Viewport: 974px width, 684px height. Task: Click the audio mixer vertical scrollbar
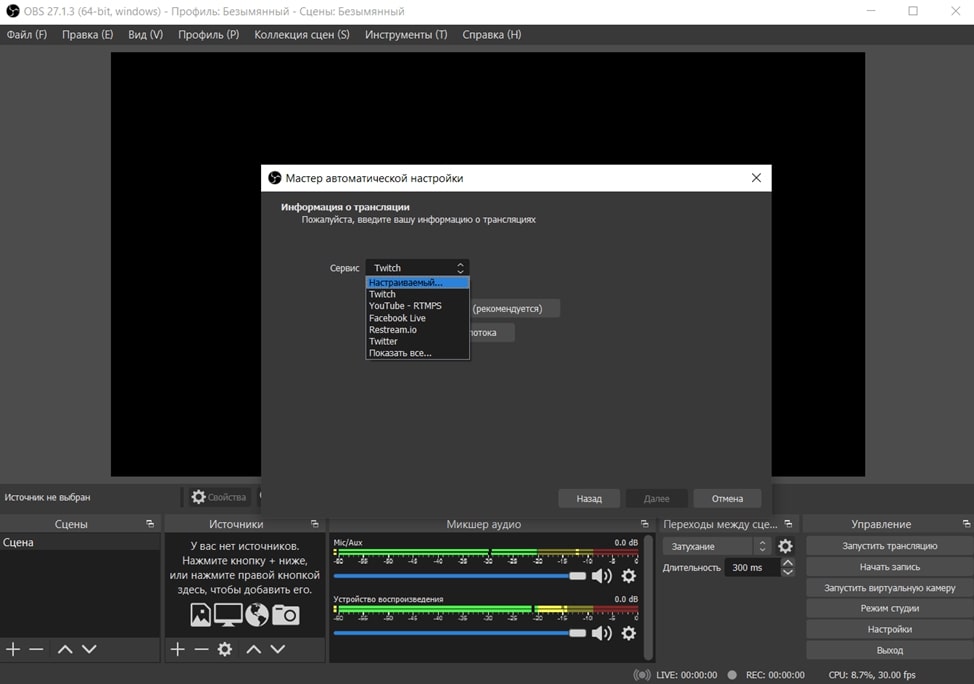648,597
